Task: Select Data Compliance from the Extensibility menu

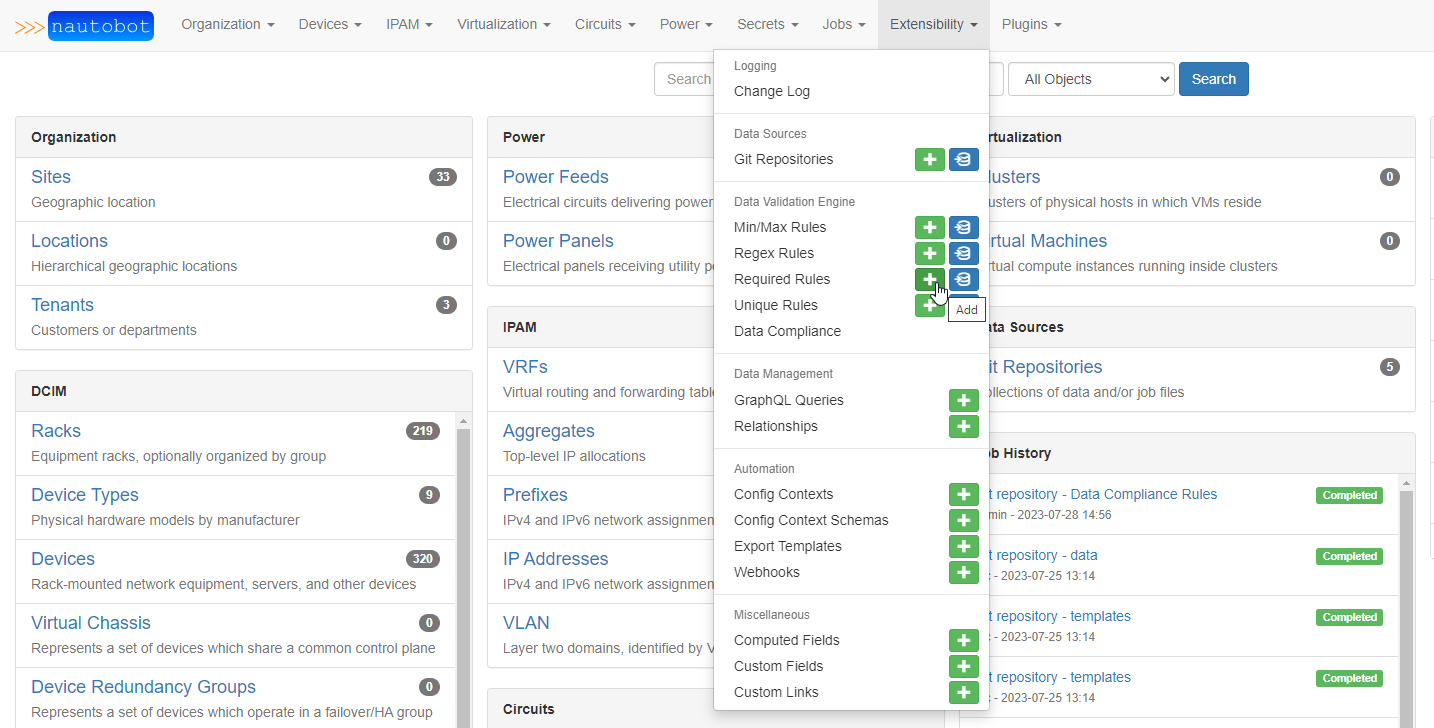Action: (787, 331)
